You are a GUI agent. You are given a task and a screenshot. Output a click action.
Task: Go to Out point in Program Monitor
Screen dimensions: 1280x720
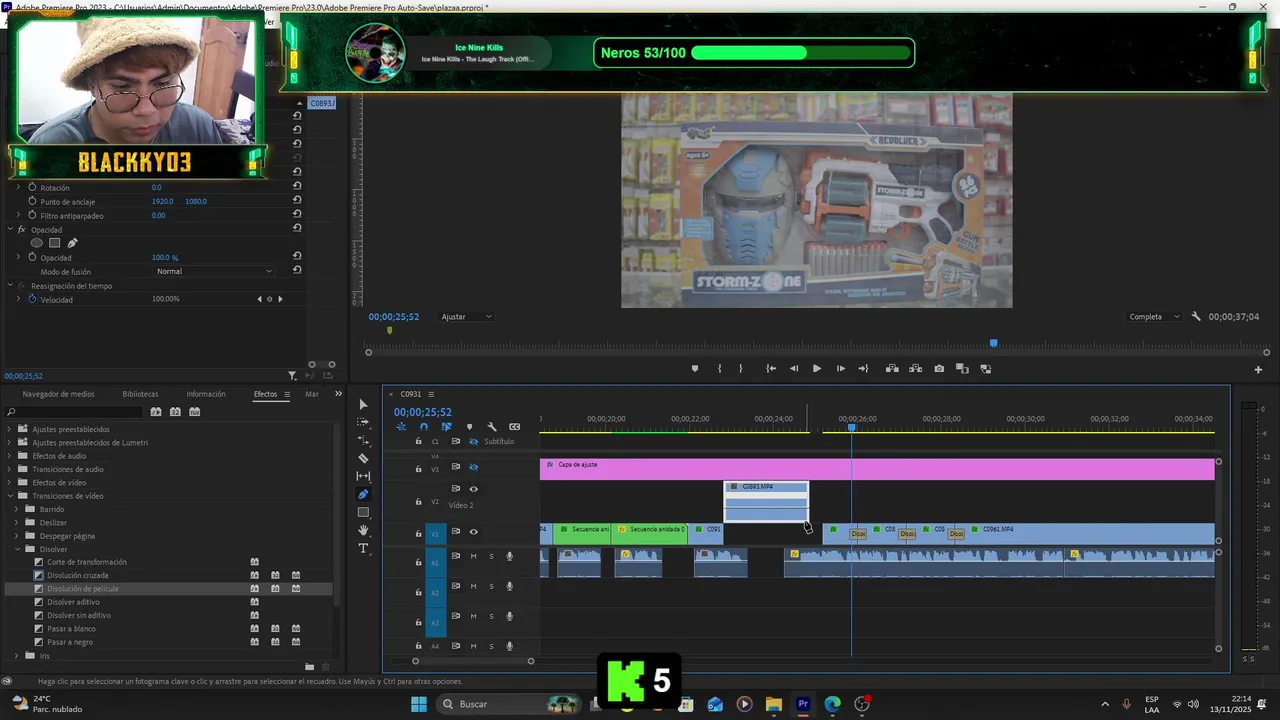pos(863,369)
